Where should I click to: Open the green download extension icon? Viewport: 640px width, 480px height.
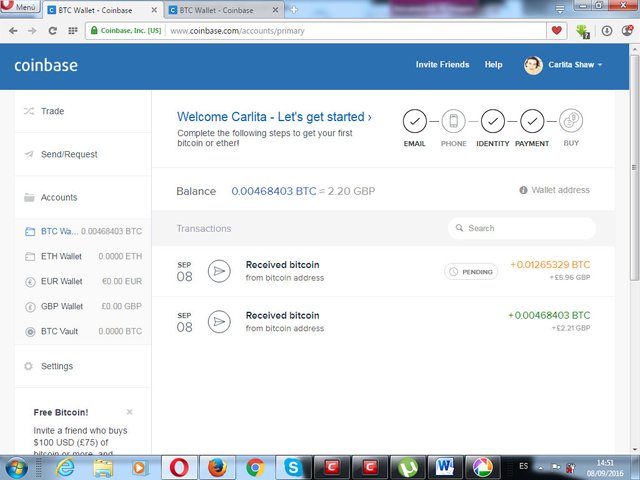click(582, 31)
